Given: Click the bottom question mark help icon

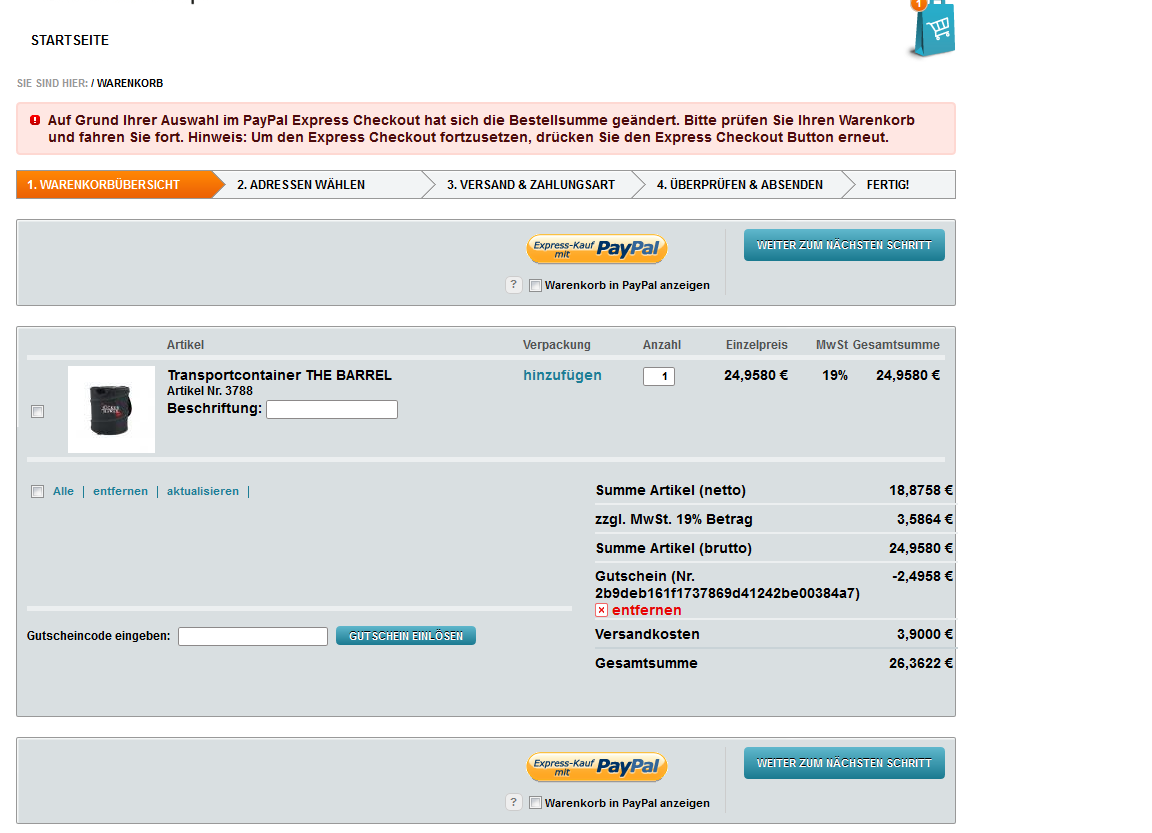Looking at the screenshot, I should 514,802.
